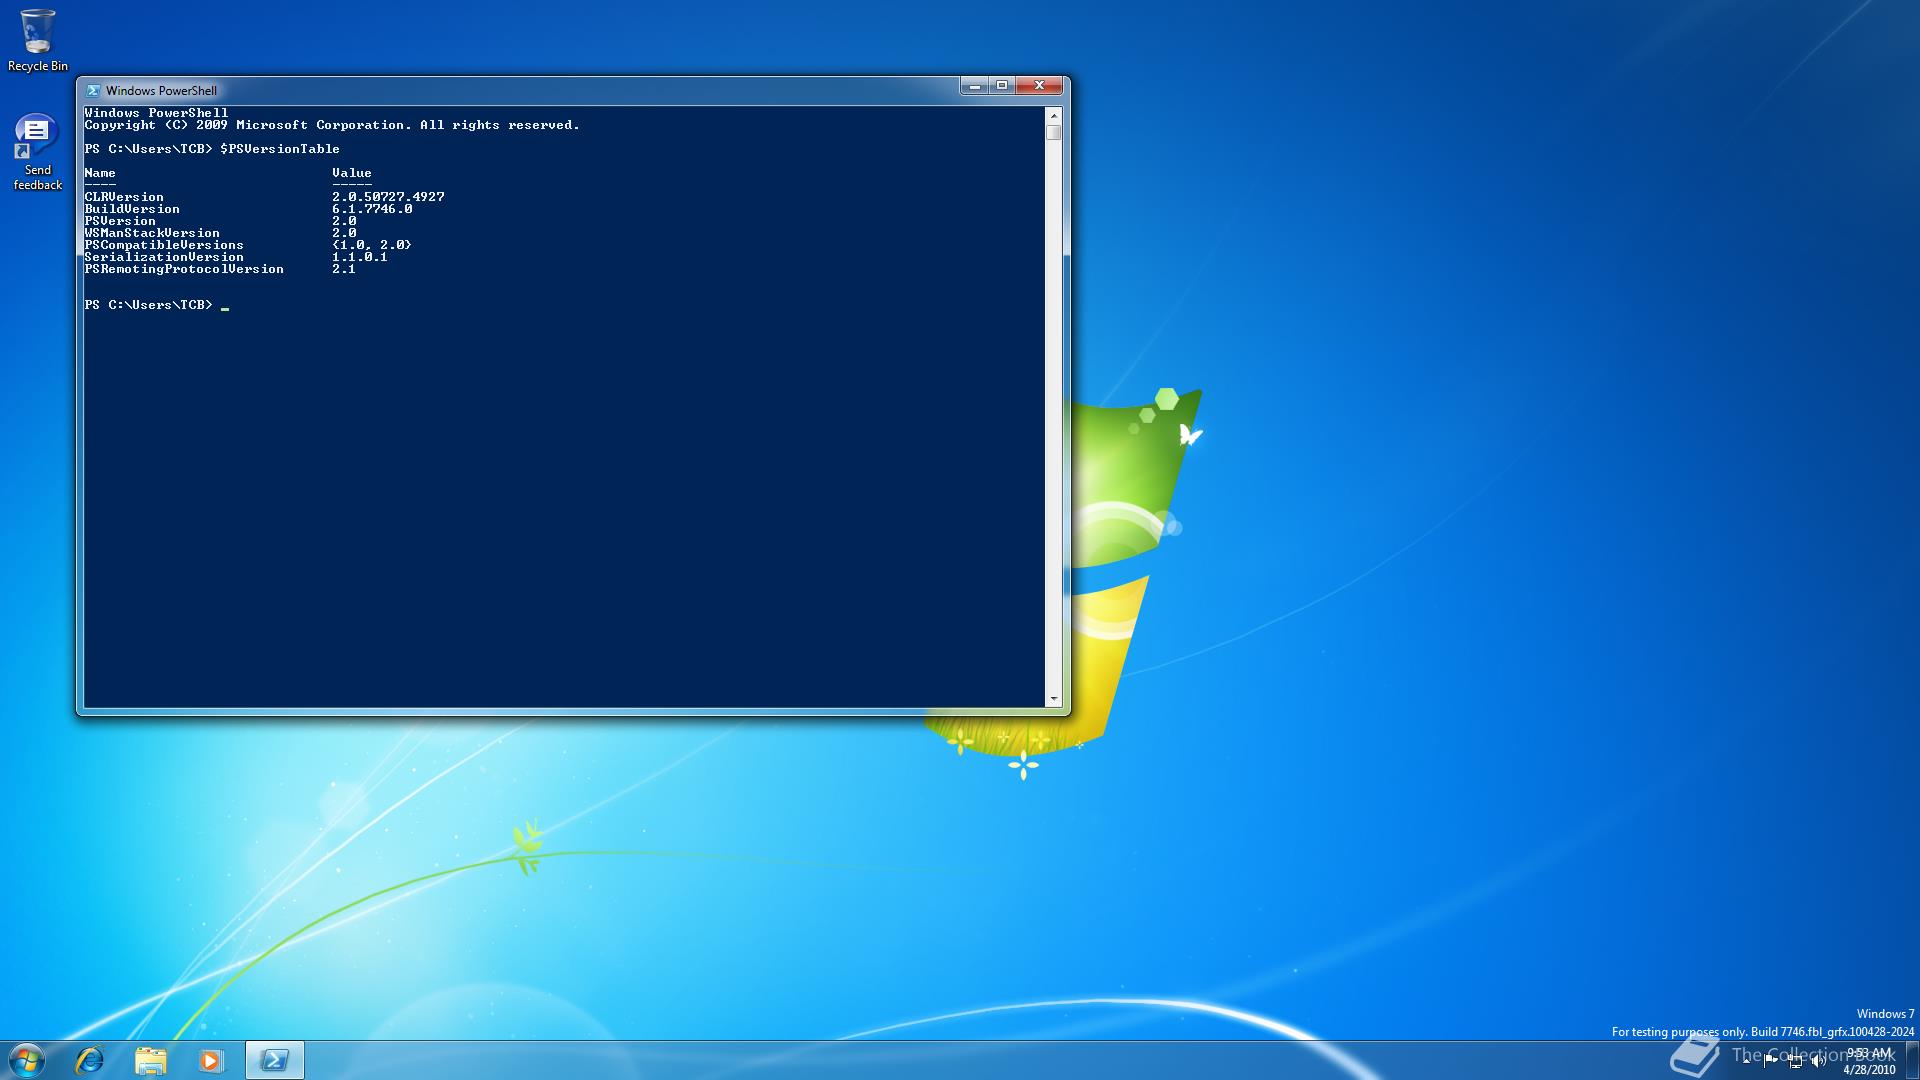Image resolution: width=1920 pixels, height=1080 pixels.
Task: Click the PowerShell scrollbar down arrow
Action: pyautogui.click(x=1053, y=699)
